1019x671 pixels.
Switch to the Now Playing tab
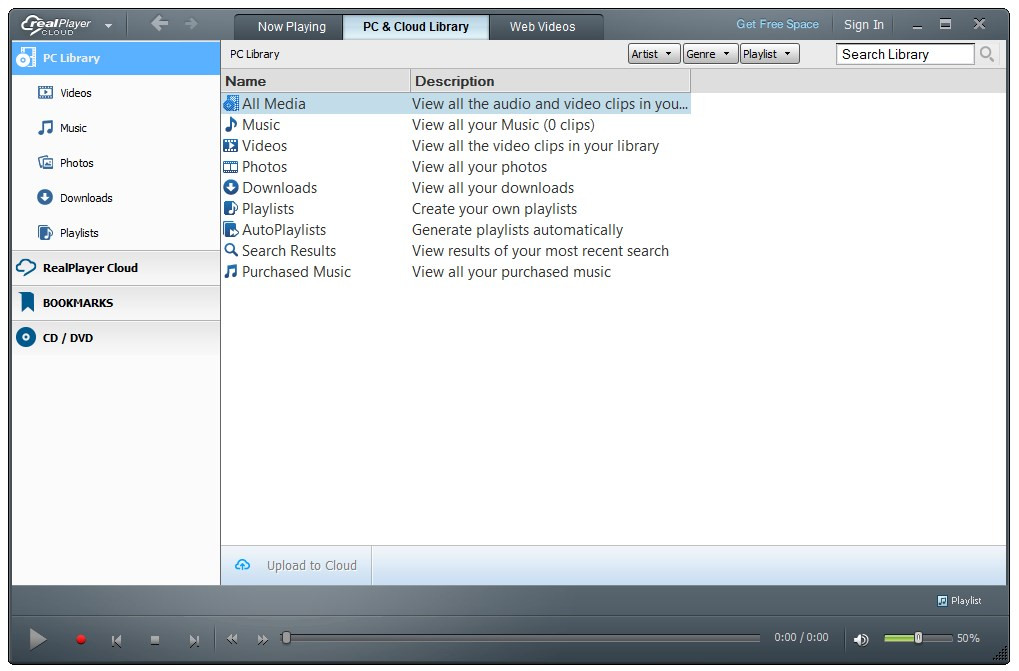[x=291, y=27]
